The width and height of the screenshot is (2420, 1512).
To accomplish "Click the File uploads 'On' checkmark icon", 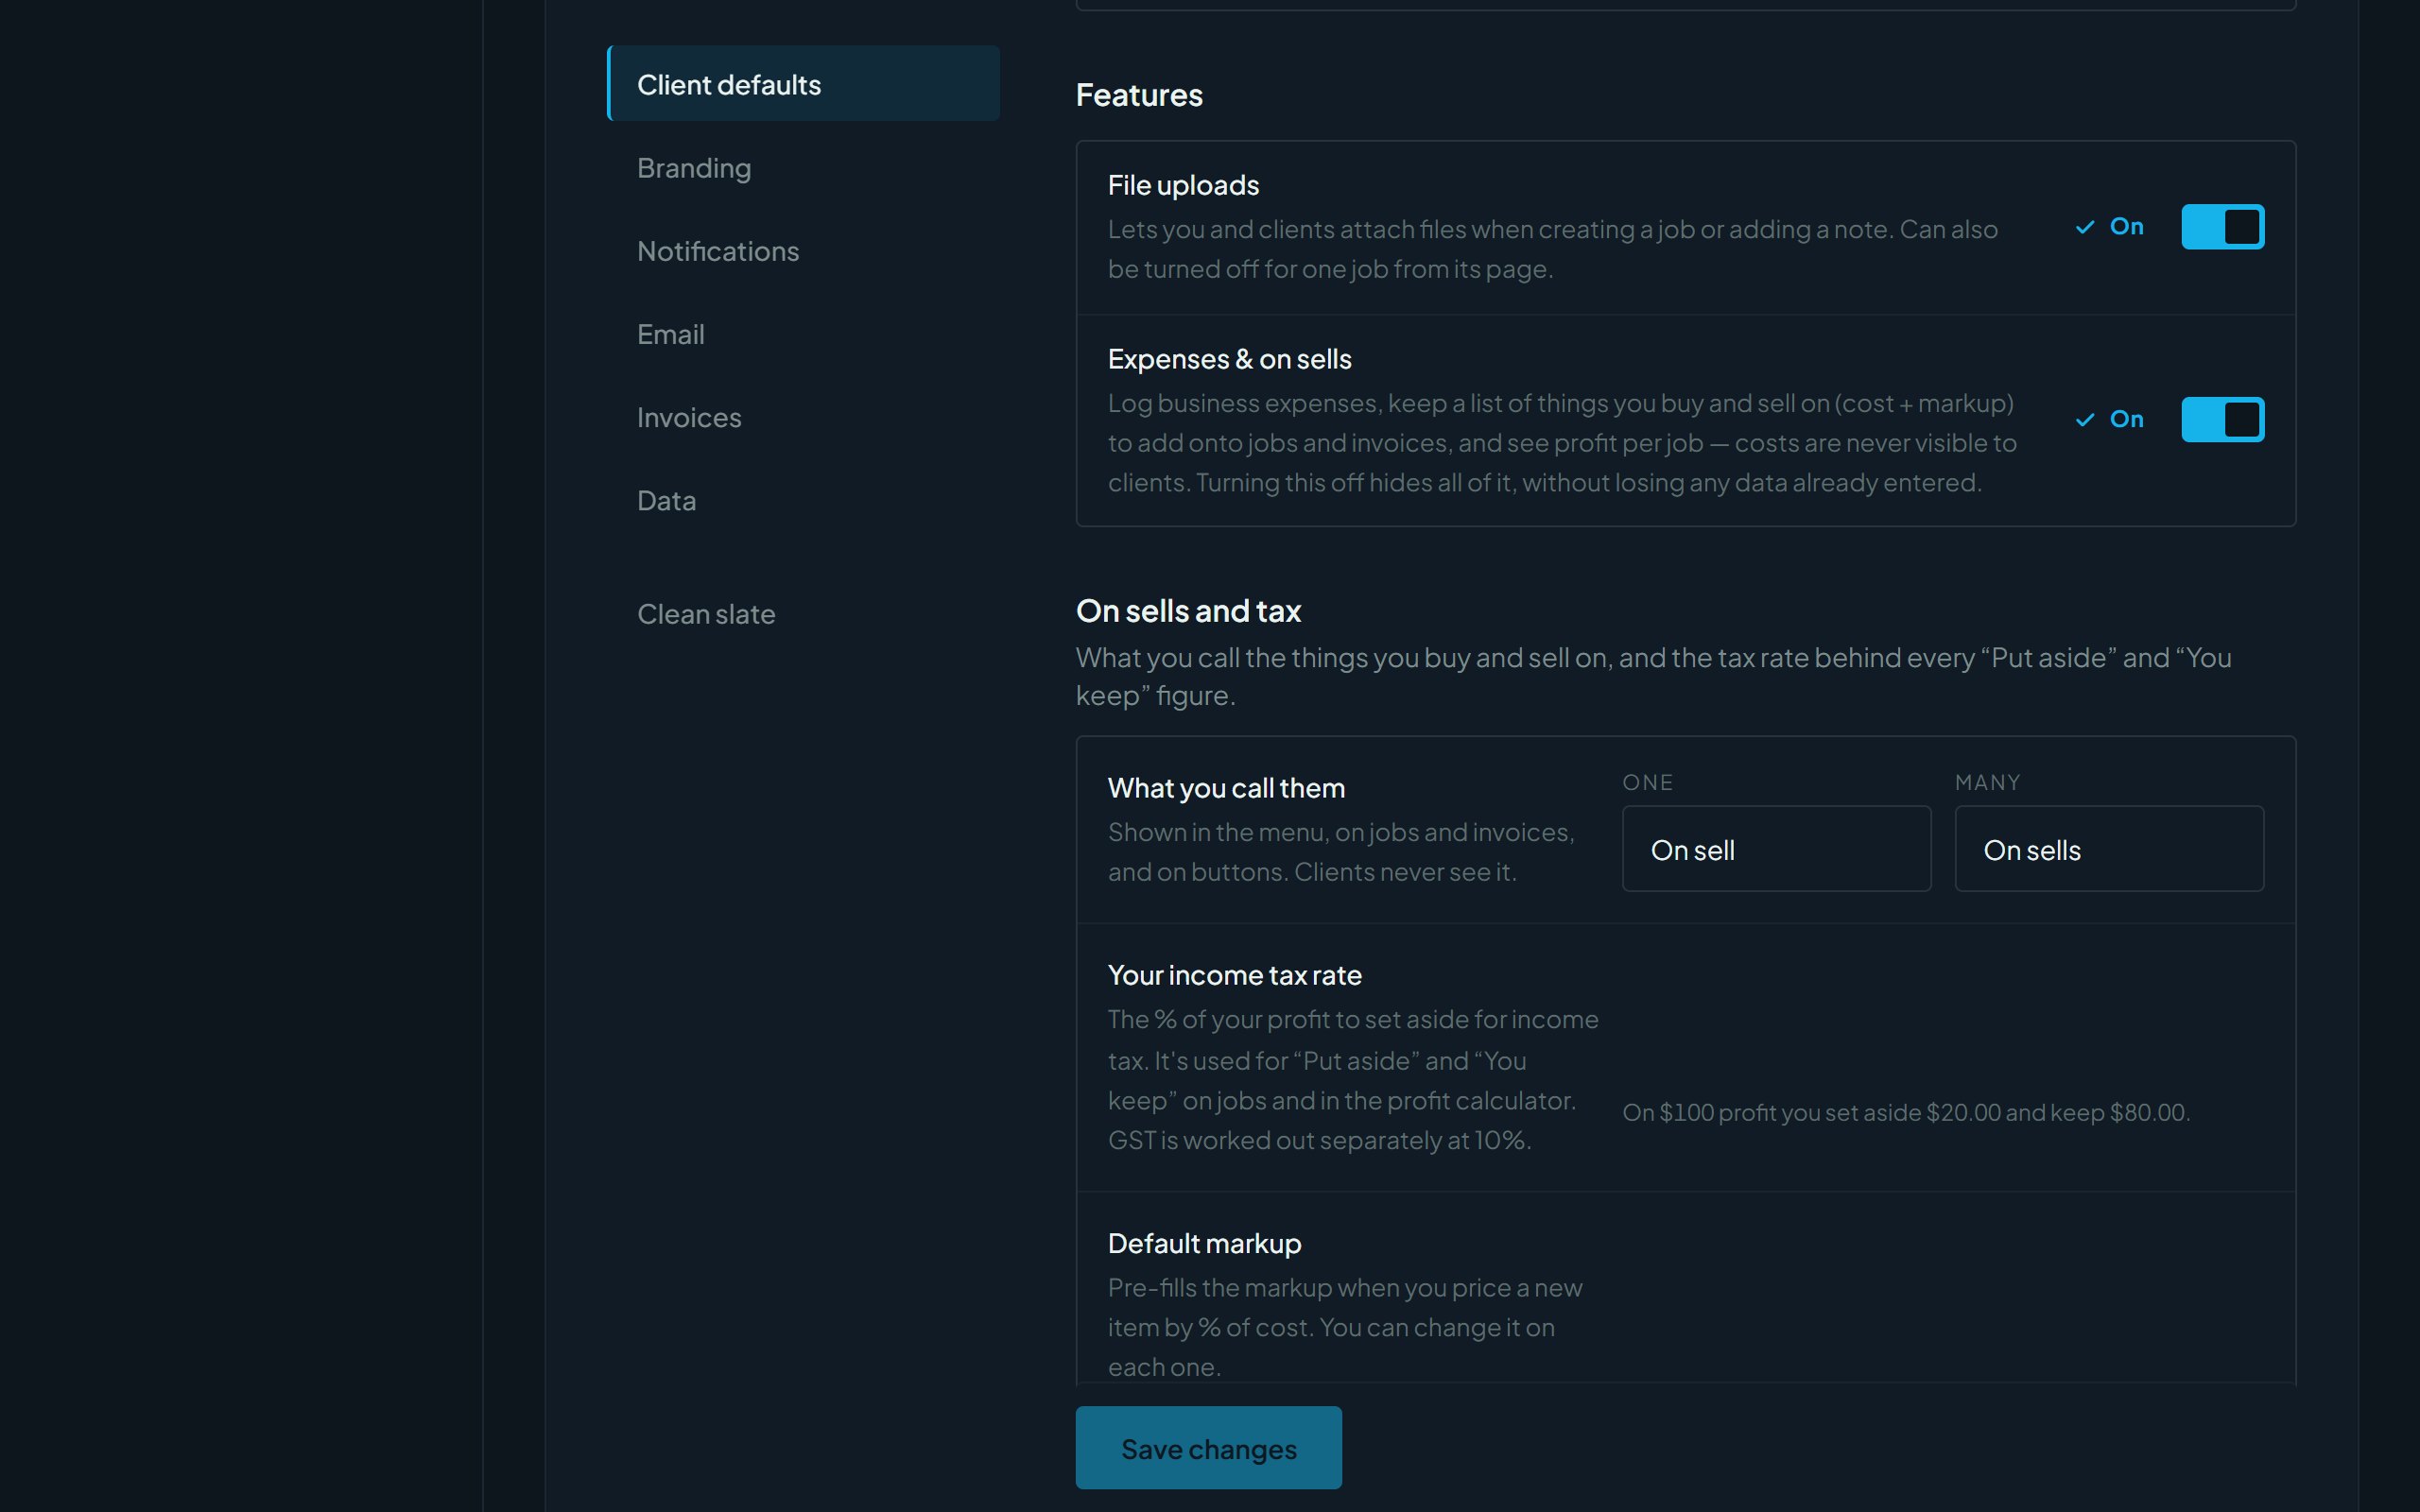I will (x=2085, y=227).
